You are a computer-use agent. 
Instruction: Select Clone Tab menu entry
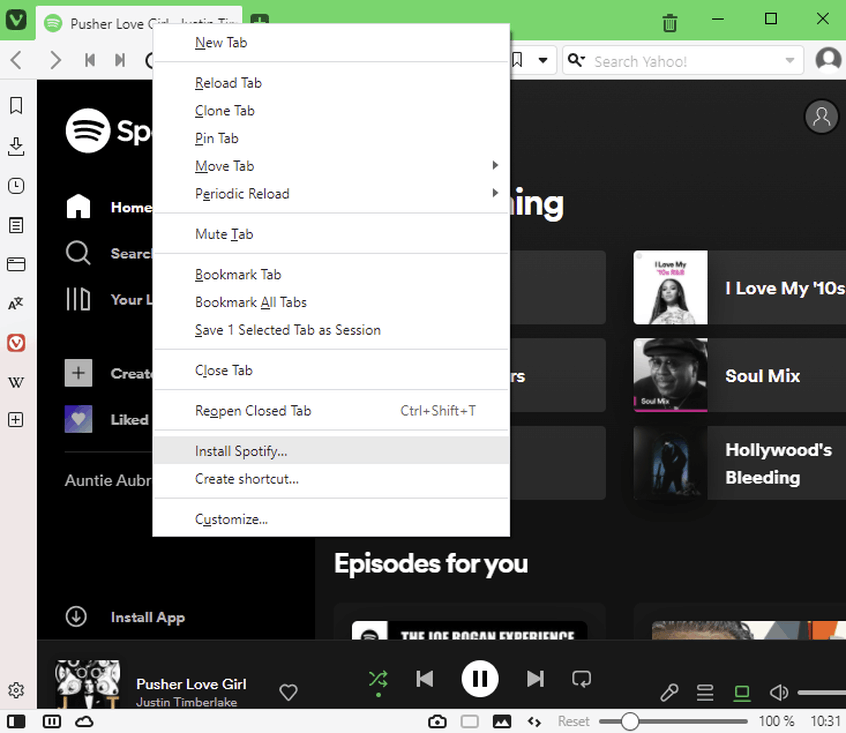click(x=331, y=111)
